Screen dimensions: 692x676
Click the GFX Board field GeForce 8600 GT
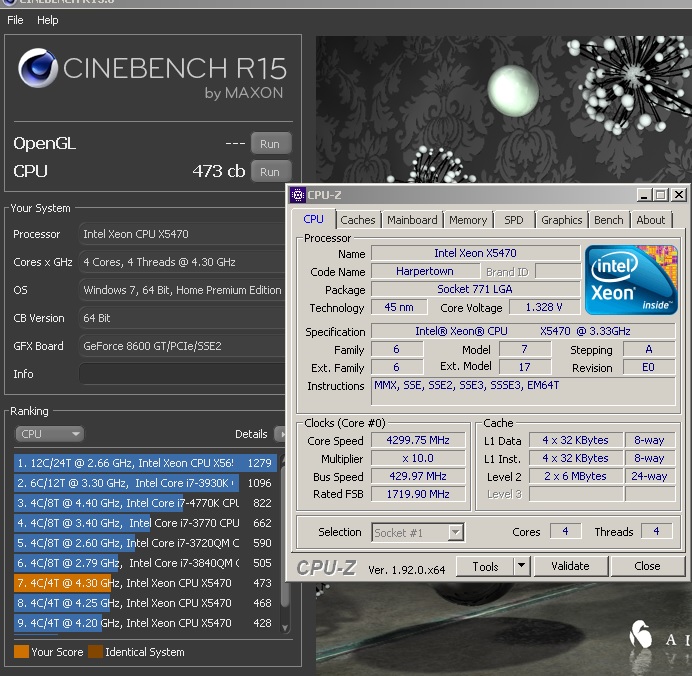click(x=182, y=346)
